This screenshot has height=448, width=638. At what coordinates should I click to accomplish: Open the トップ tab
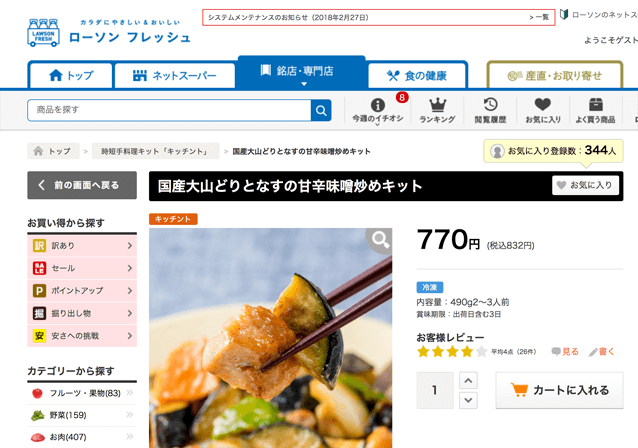[71, 76]
